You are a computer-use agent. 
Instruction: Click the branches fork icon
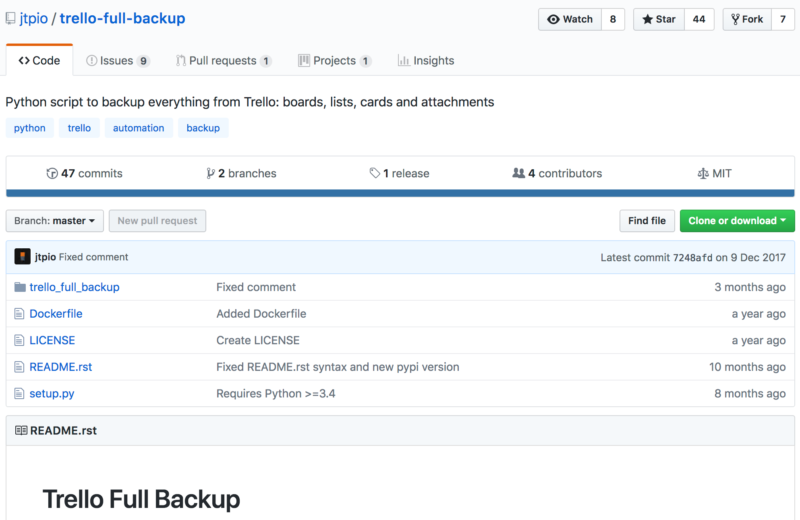(x=210, y=174)
